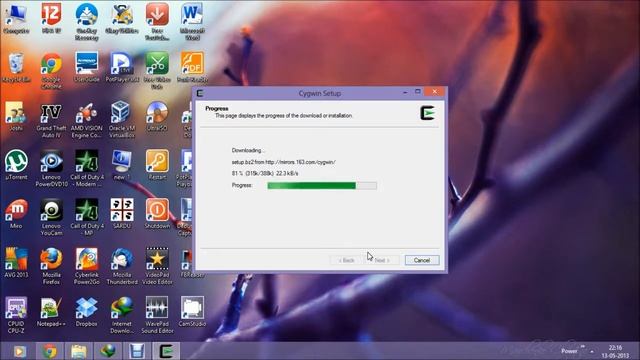The width and height of the screenshot is (640, 360).
Task: Select the SARDU desktop icon
Action: (x=122, y=214)
